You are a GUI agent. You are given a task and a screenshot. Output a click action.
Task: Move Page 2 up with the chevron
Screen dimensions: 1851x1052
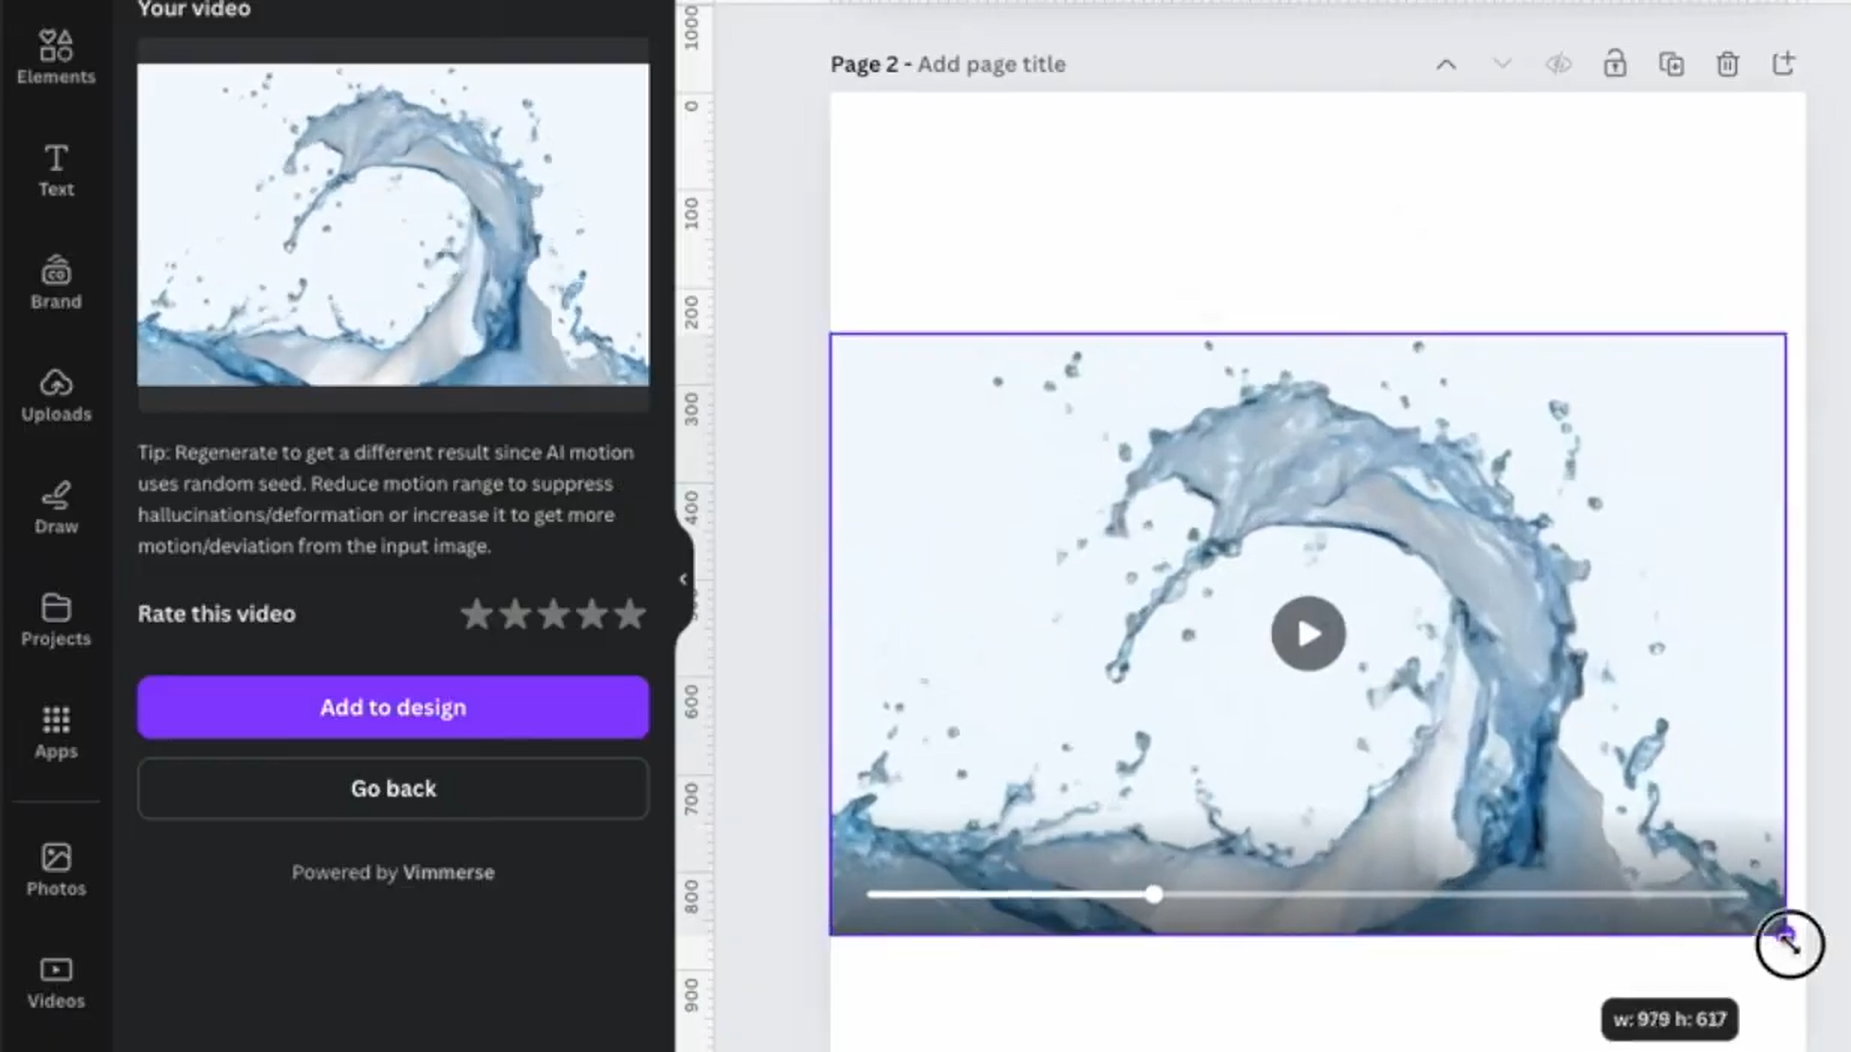(x=1445, y=63)
